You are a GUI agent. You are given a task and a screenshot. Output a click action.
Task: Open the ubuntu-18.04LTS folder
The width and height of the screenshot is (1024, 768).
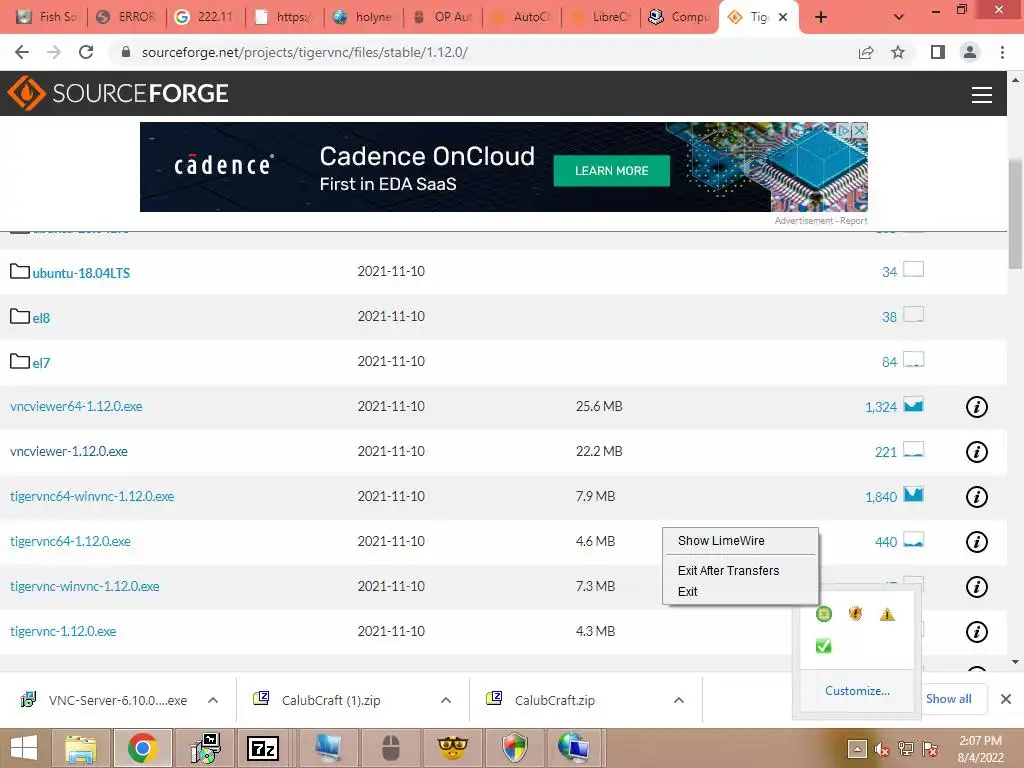coord(81,273)
